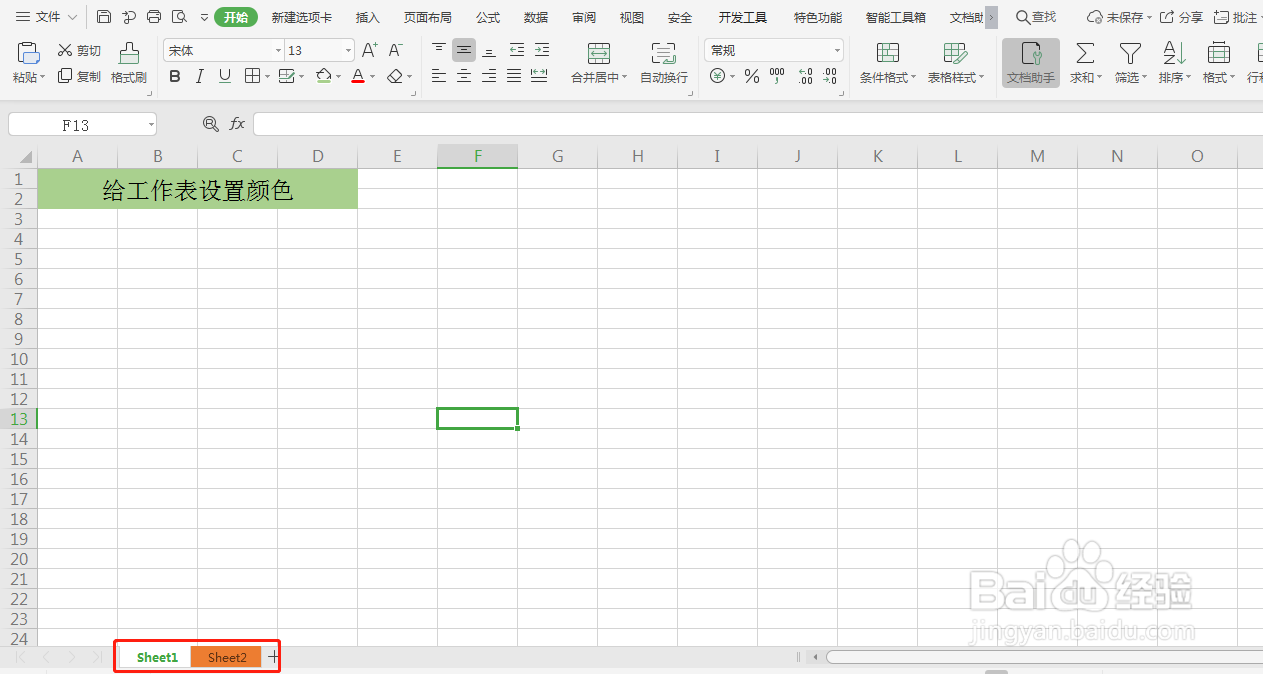The height and width of the screenshot is (674, 1263).
Task: Align cell text right
Action: pyautogui.click(x=489, y=76)
